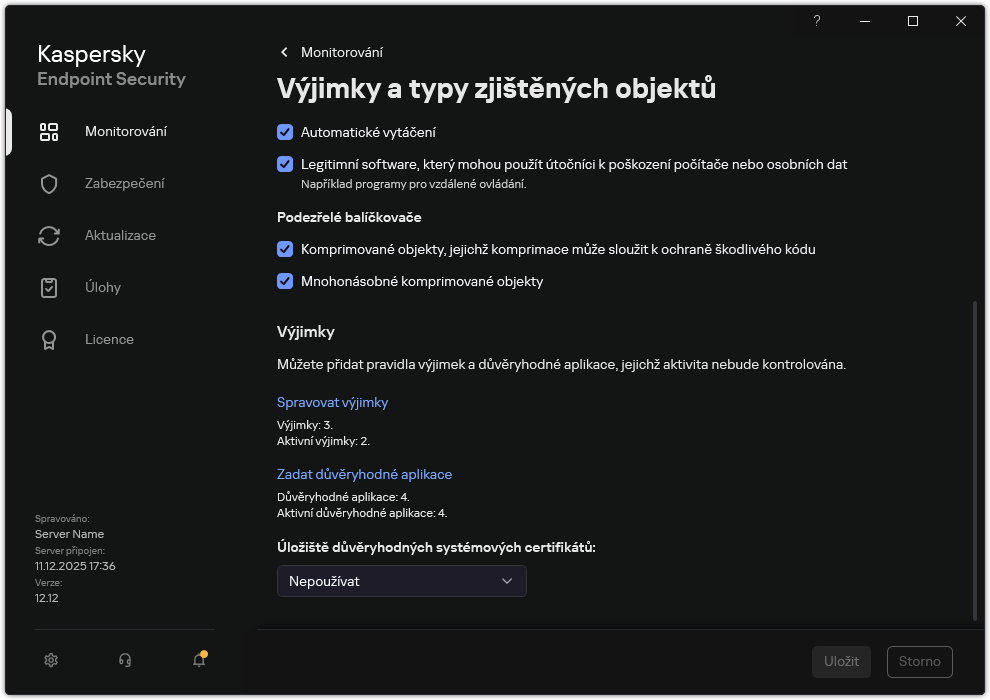Click Zadat důvěryhodné aplikace
Image resolution: width=990 pixels, height=700 pixels.
[x=364, y=474]
